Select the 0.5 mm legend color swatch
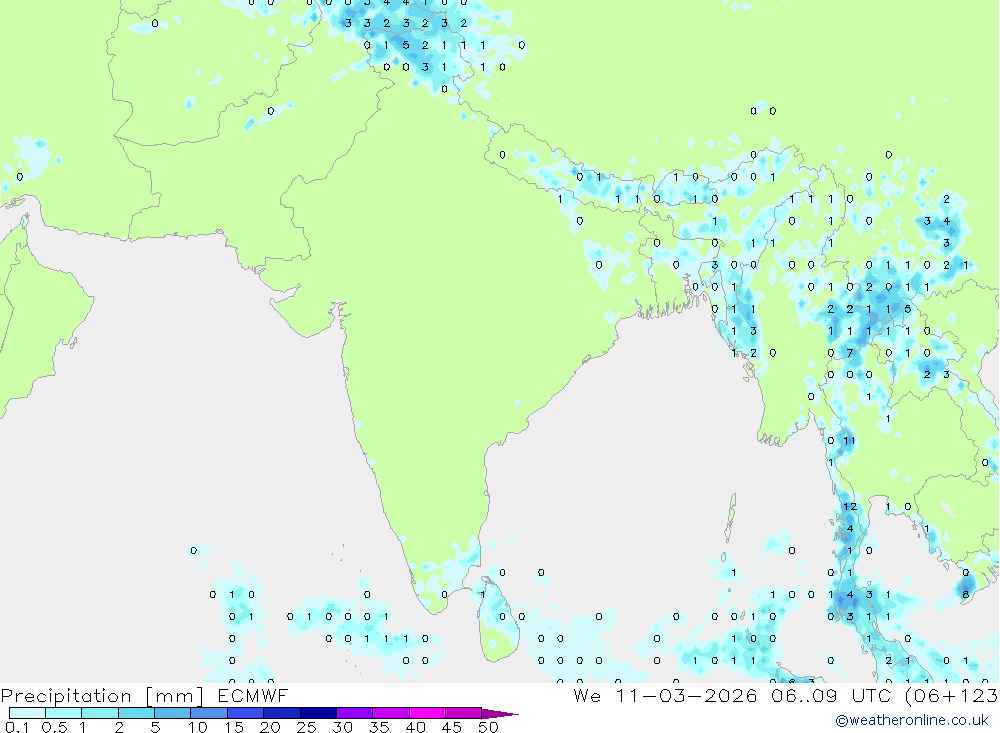Viewport: 1000px width, 733px height. tap(63, 713)
